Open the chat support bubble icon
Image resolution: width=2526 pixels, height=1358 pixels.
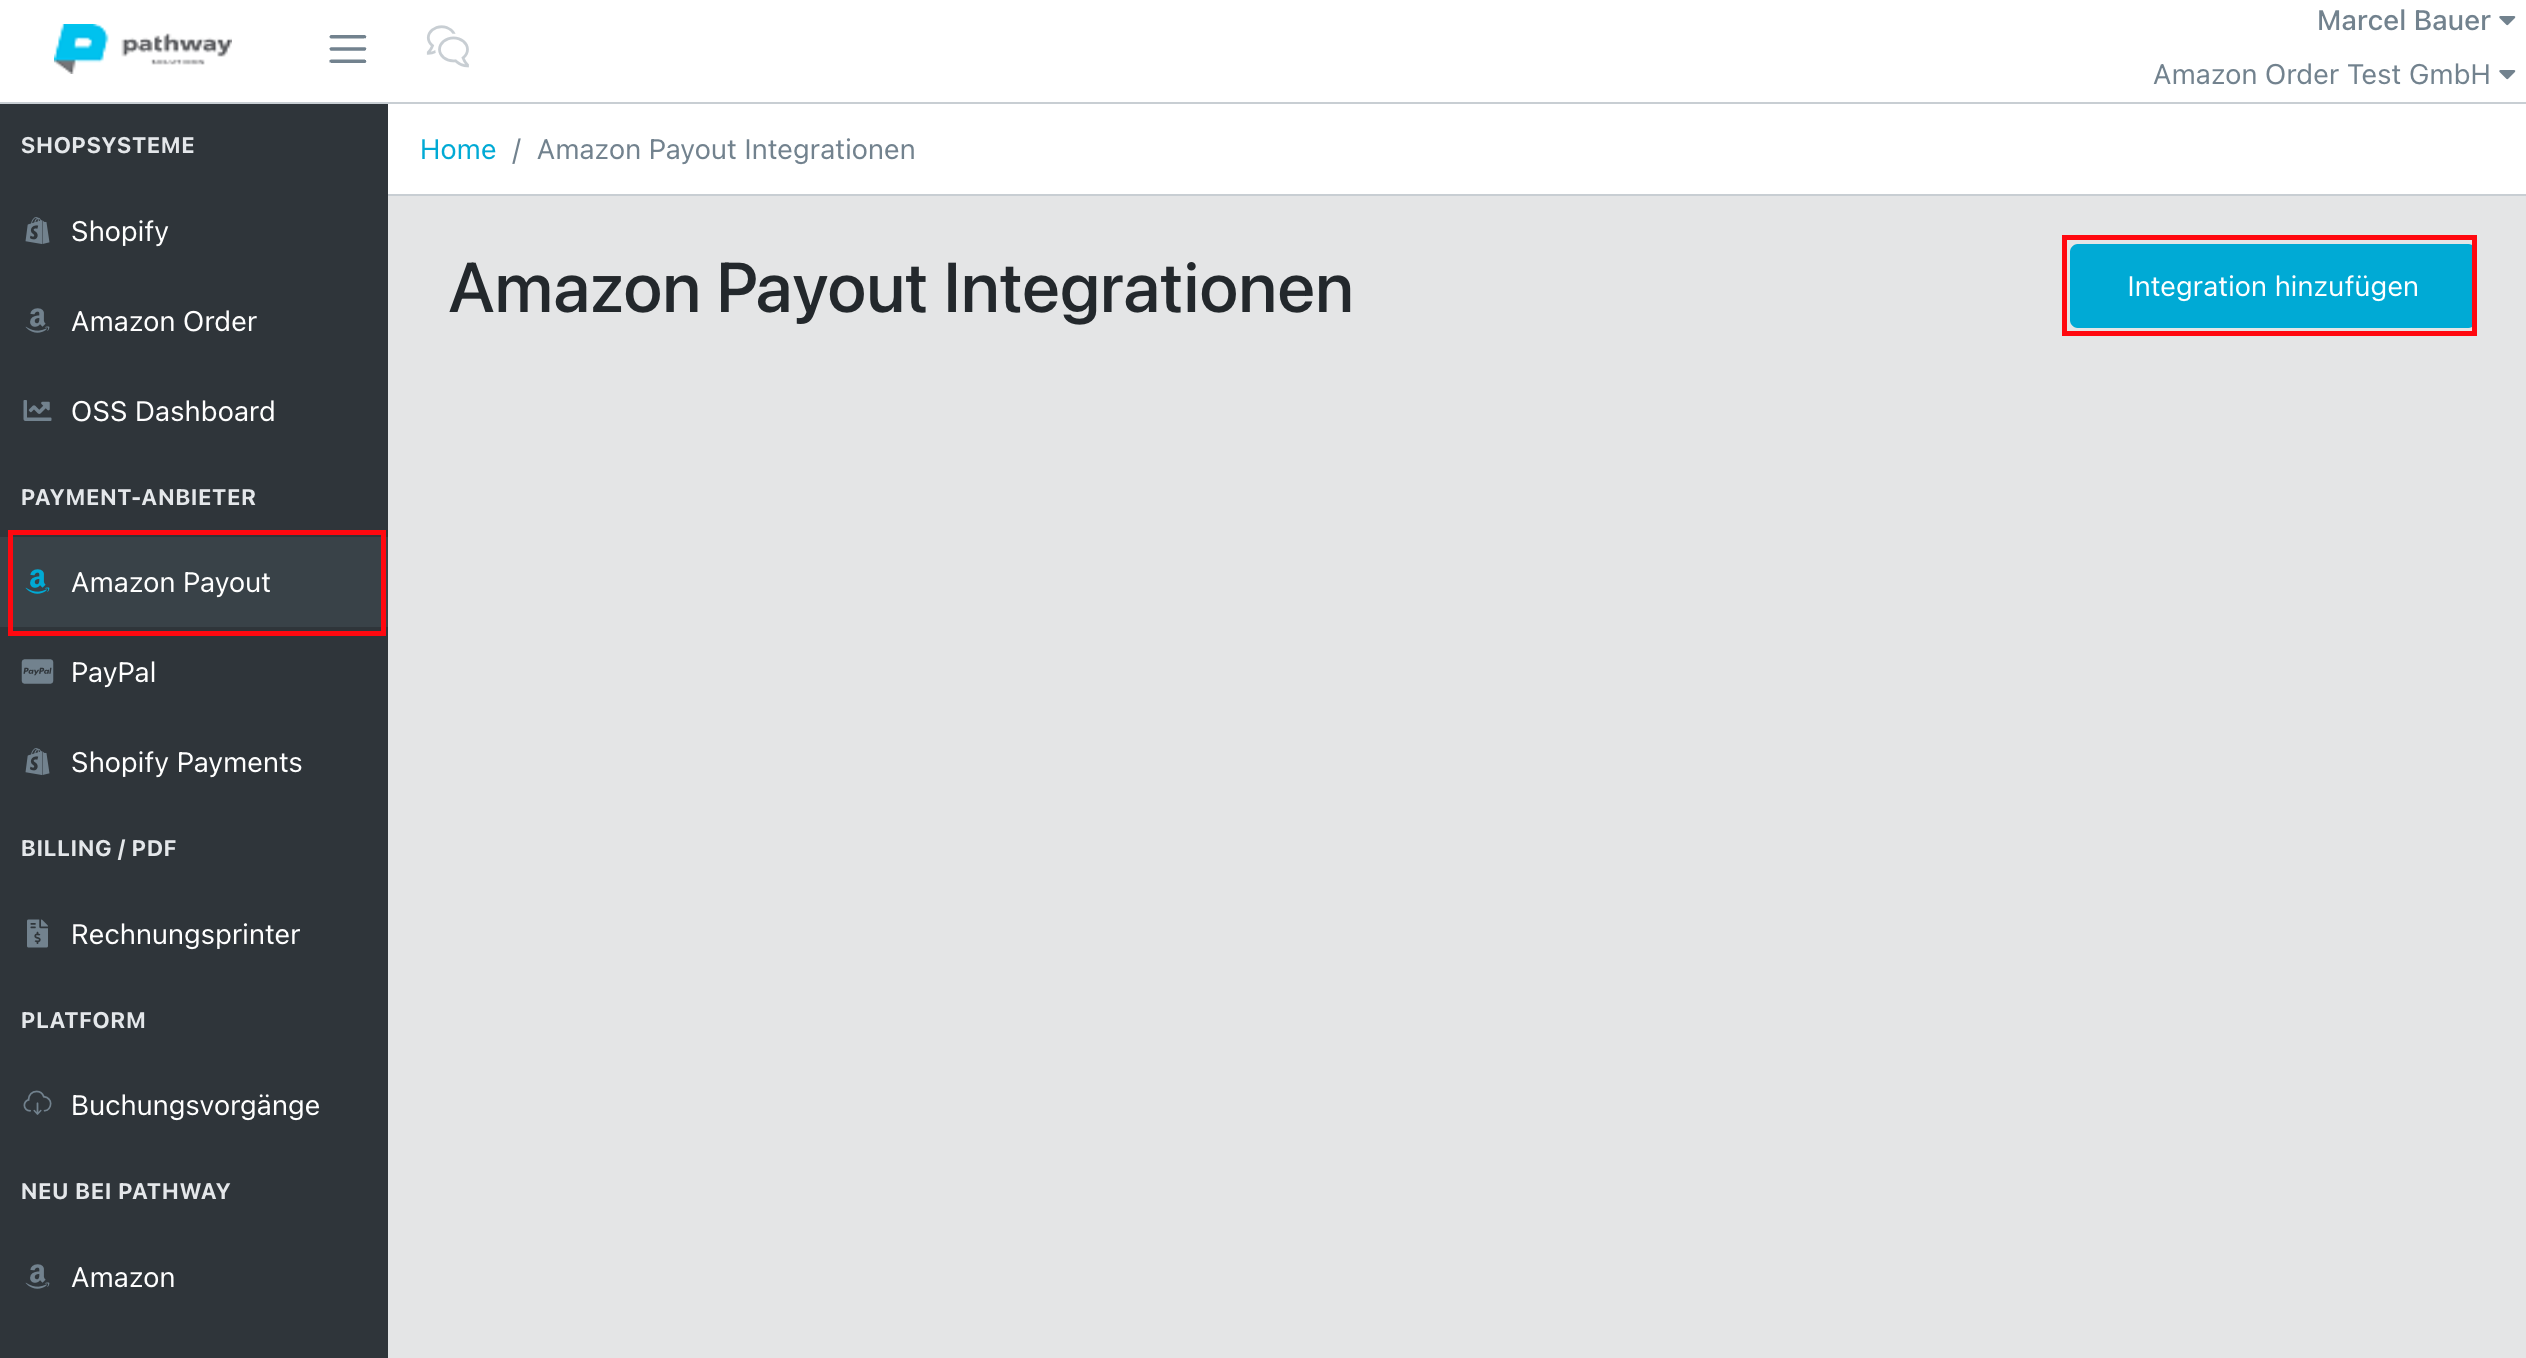click(447, 47)
